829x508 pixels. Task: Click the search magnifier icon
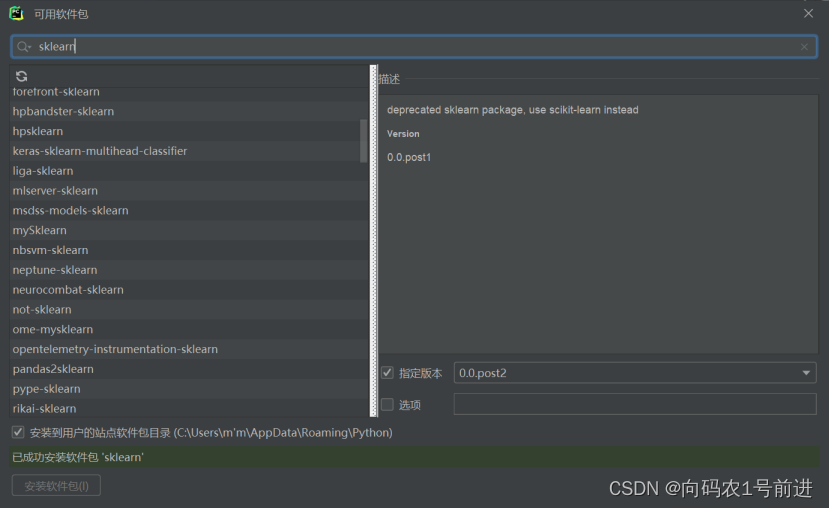(x=23, y=47)
